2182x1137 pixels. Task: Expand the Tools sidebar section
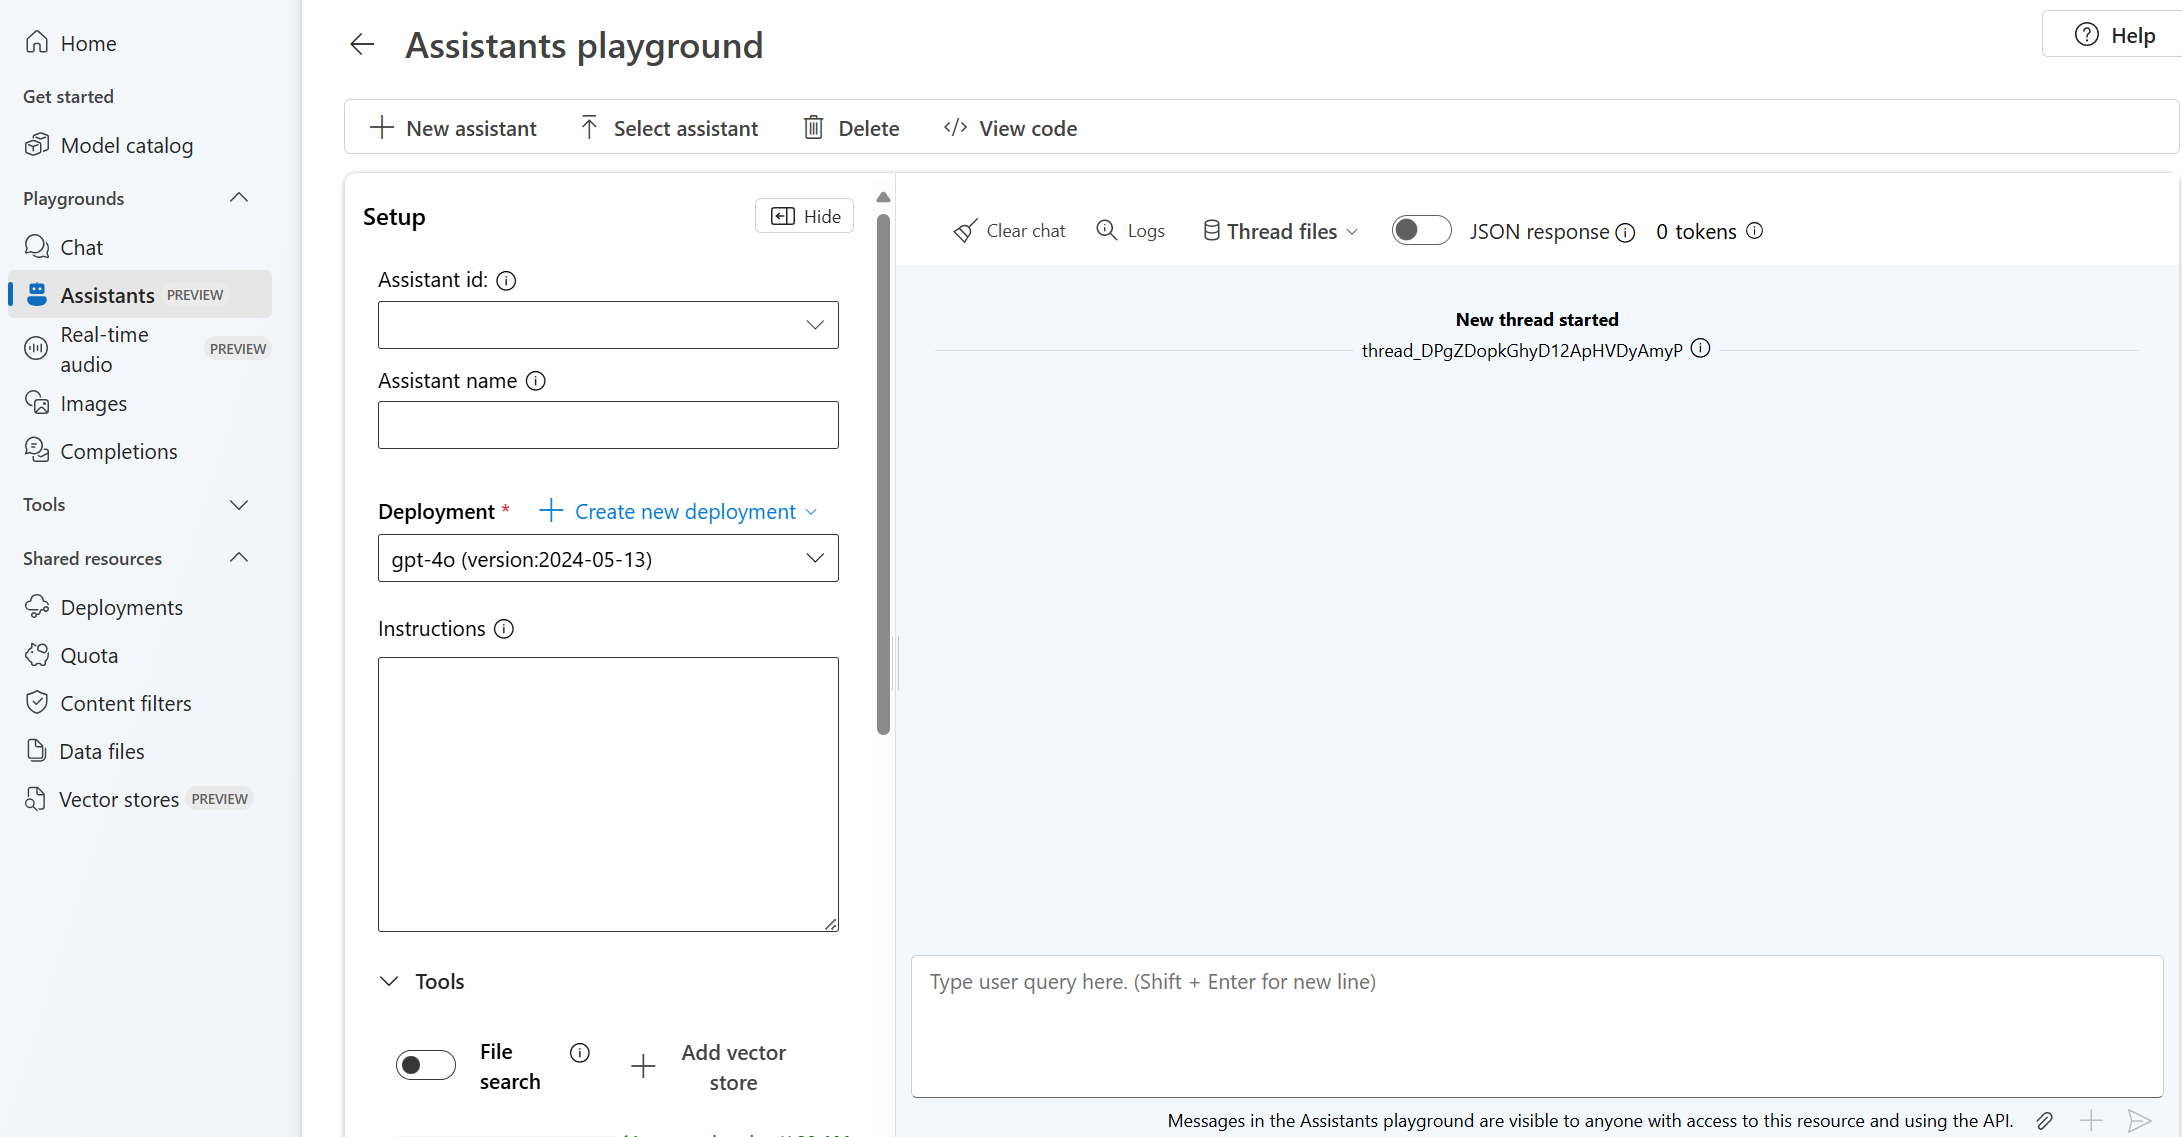pyautogui.click(x=239, y=505)
